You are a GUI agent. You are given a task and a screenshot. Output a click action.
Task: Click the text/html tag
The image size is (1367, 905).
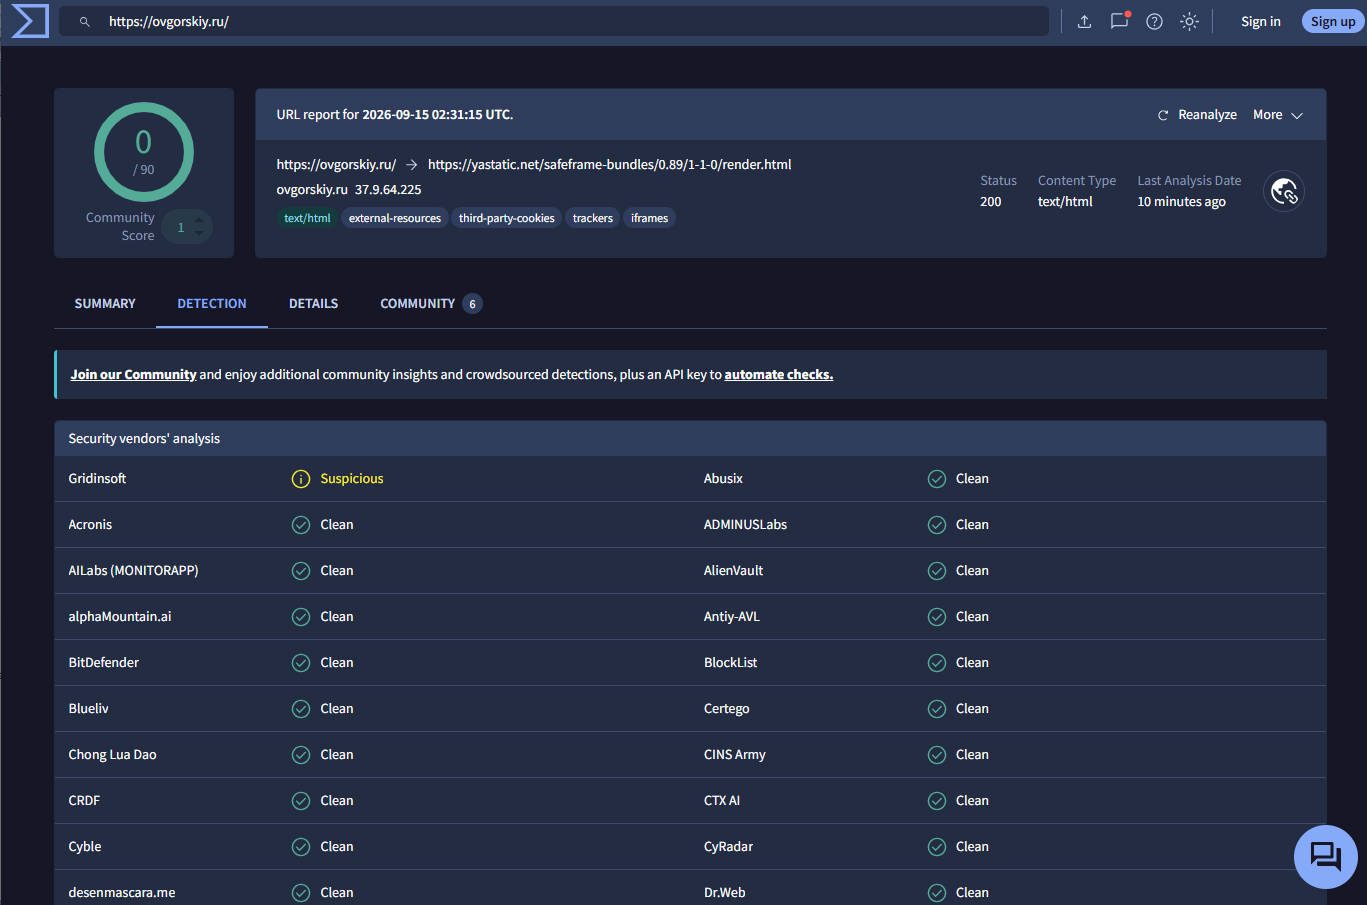(307, 218)
